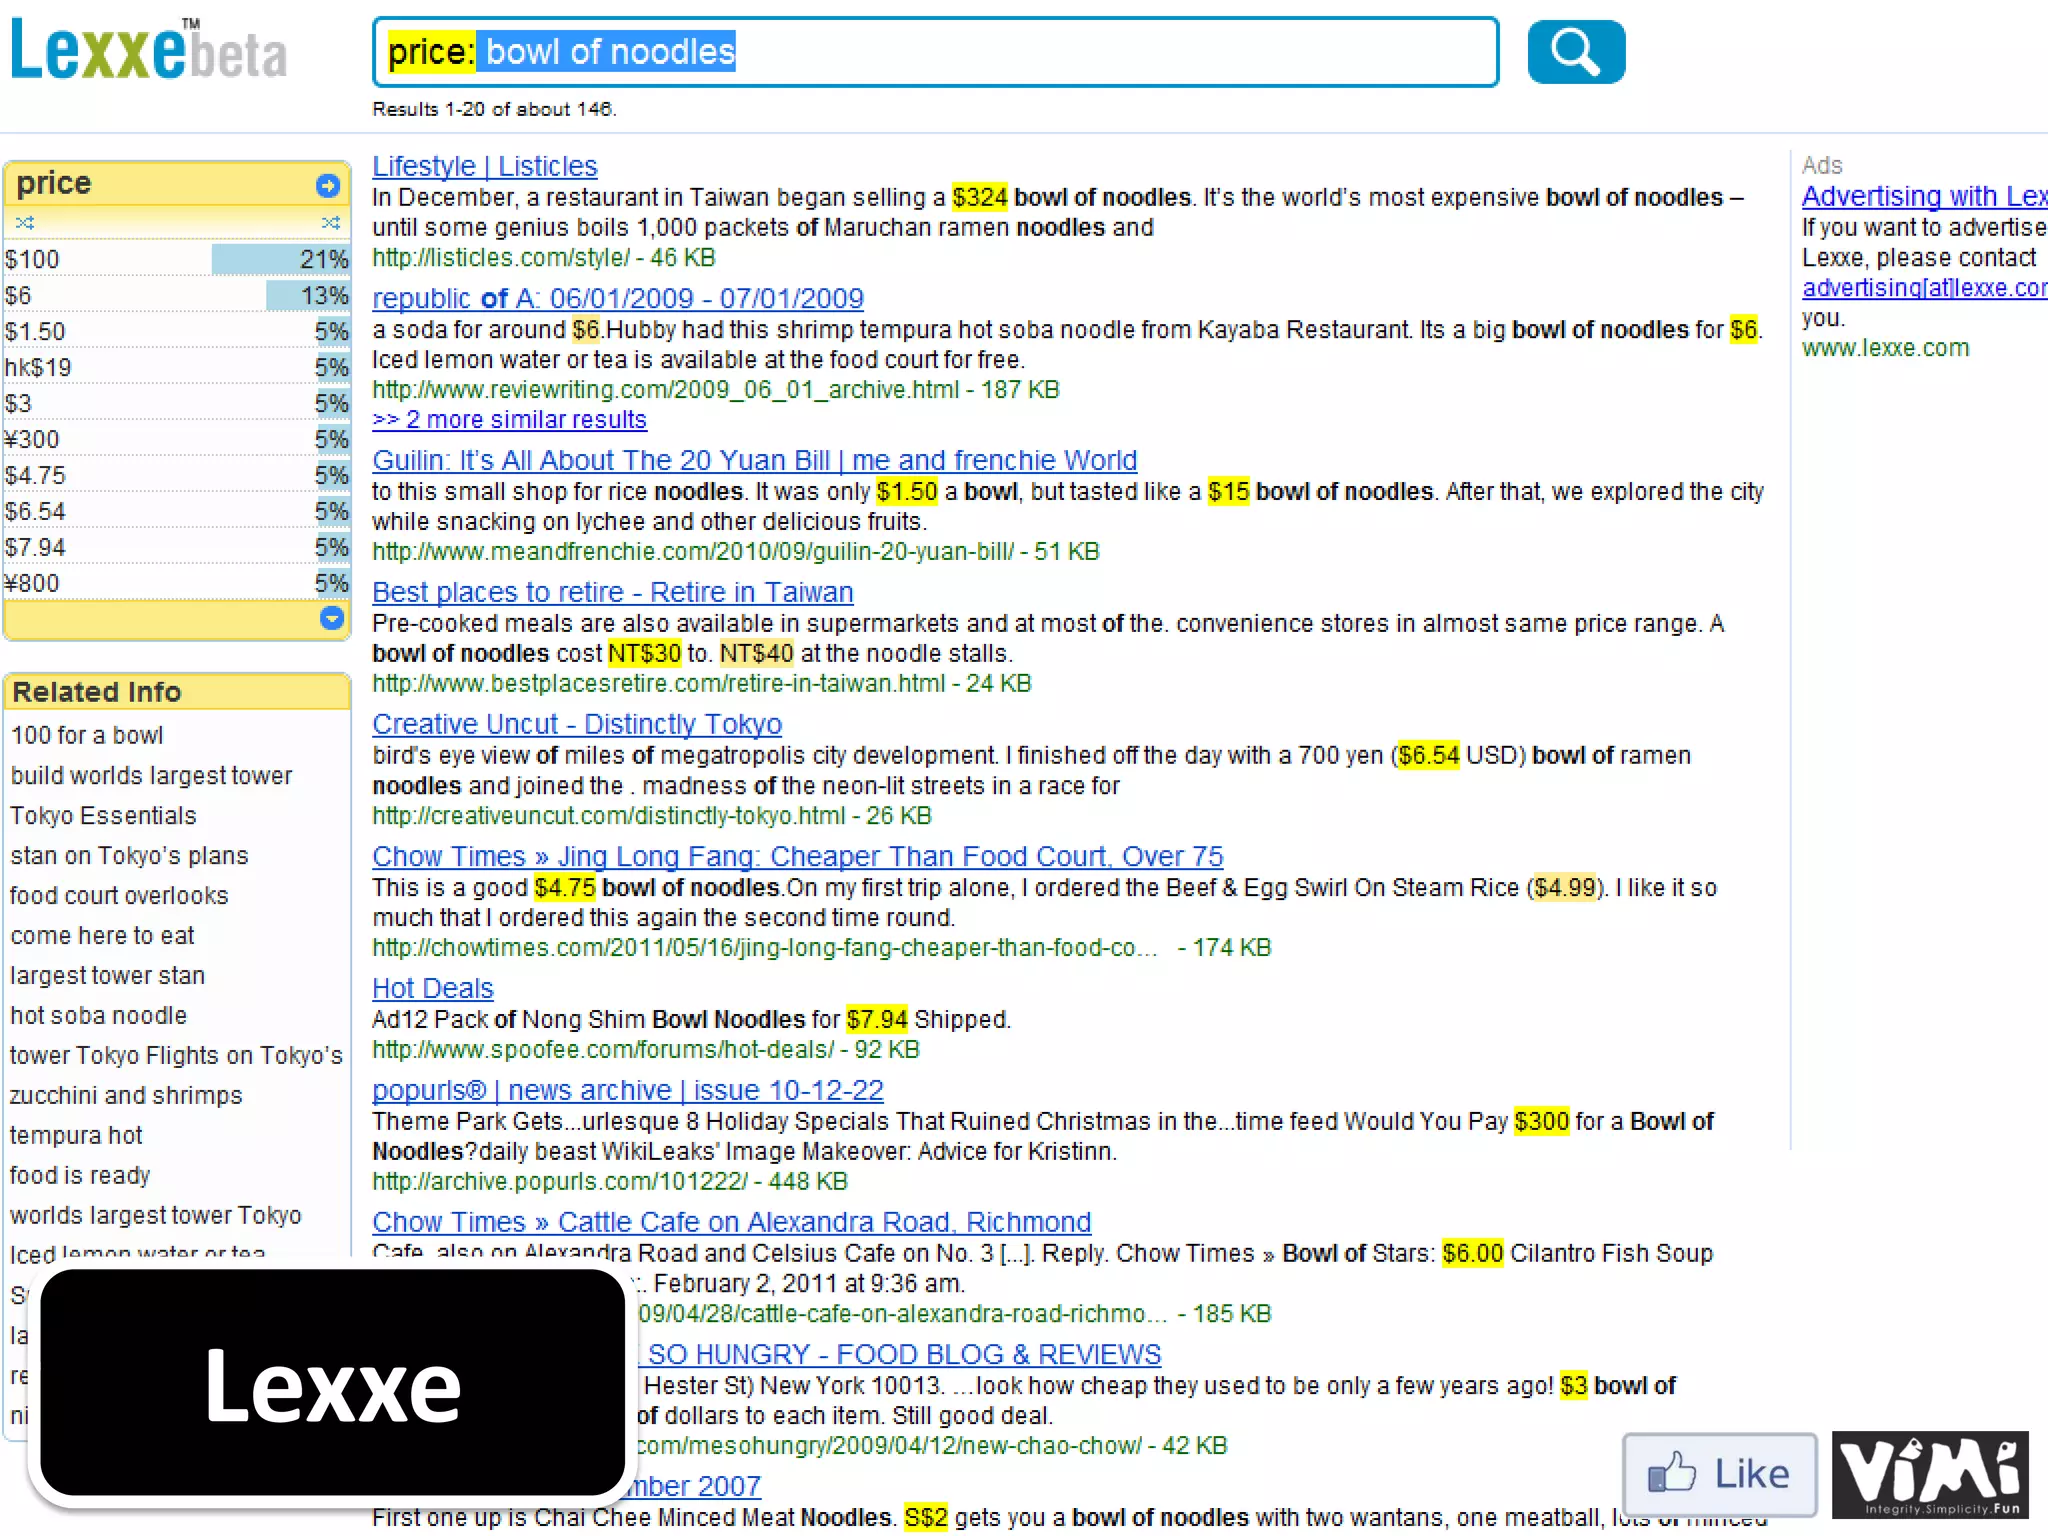Click the spoofee.com hot-deals URL

[603, 1050]
